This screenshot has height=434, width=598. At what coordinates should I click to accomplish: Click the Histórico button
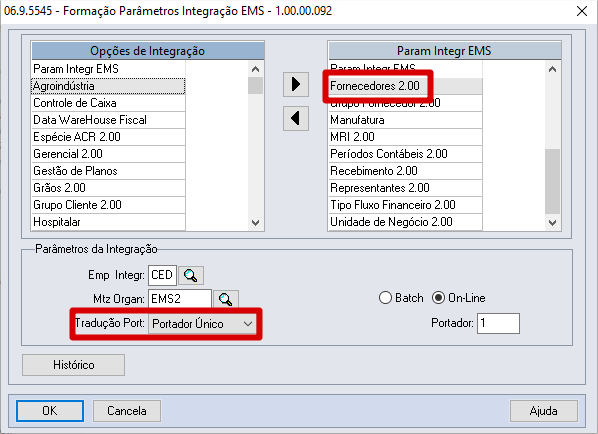pos(74,365)
